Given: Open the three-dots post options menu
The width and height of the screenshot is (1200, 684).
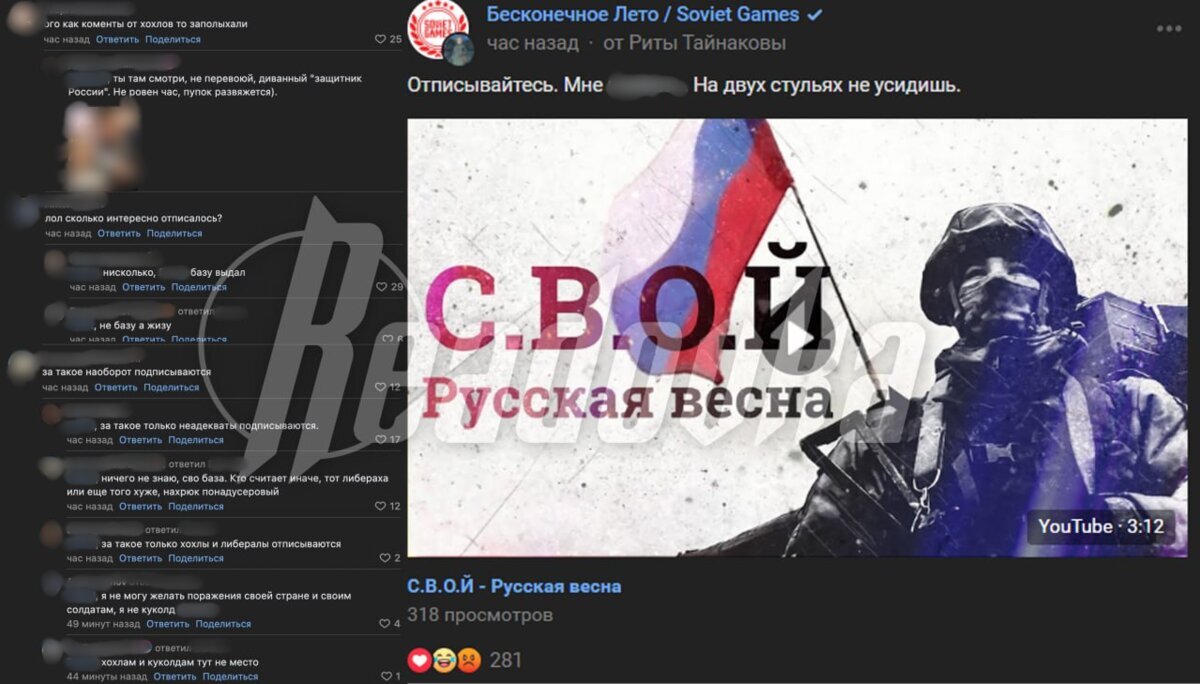Looking at the screenshot, I should pyautogui.click(x=1168, y=28).
